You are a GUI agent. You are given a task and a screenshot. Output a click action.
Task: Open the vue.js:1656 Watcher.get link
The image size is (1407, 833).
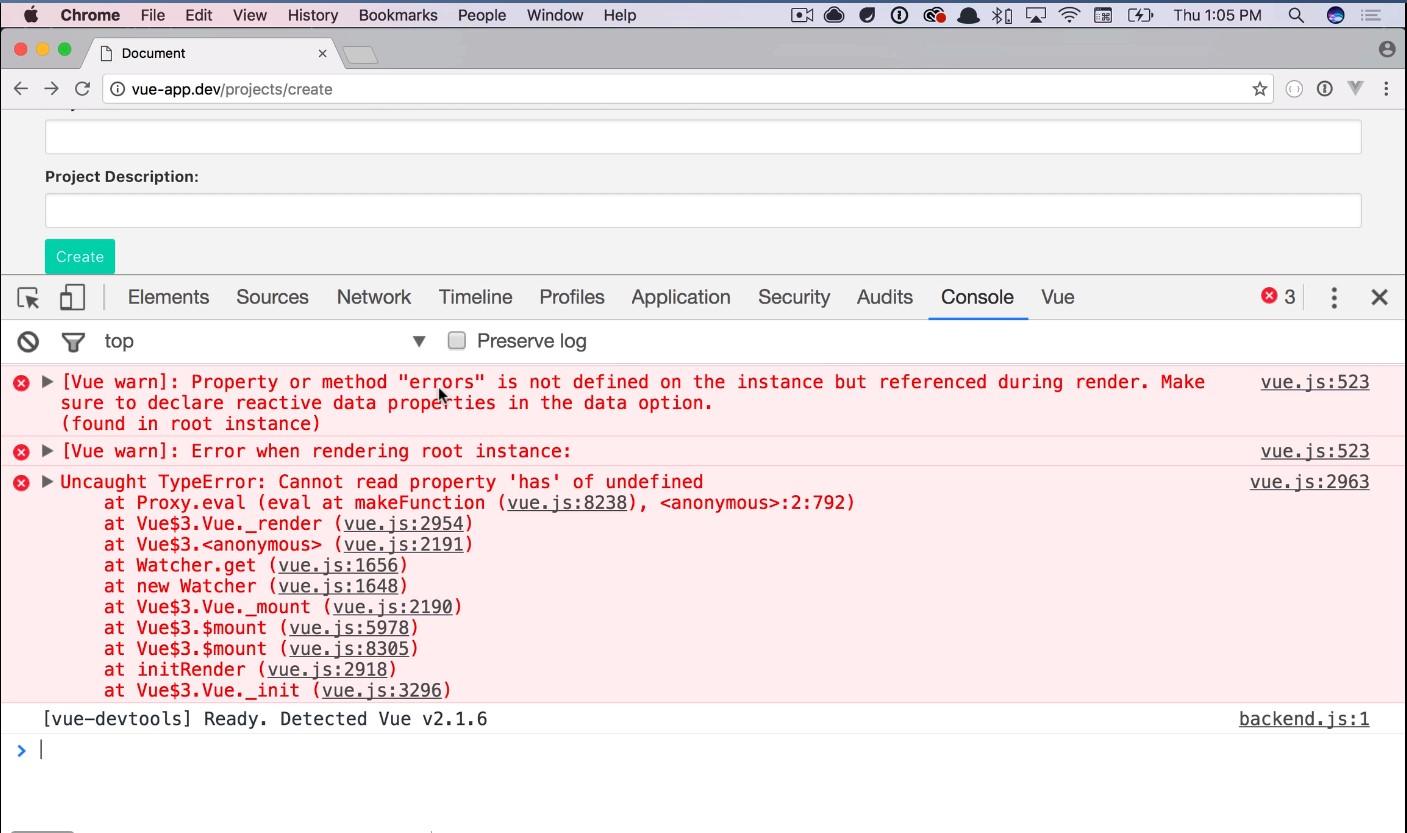[338, 566]
